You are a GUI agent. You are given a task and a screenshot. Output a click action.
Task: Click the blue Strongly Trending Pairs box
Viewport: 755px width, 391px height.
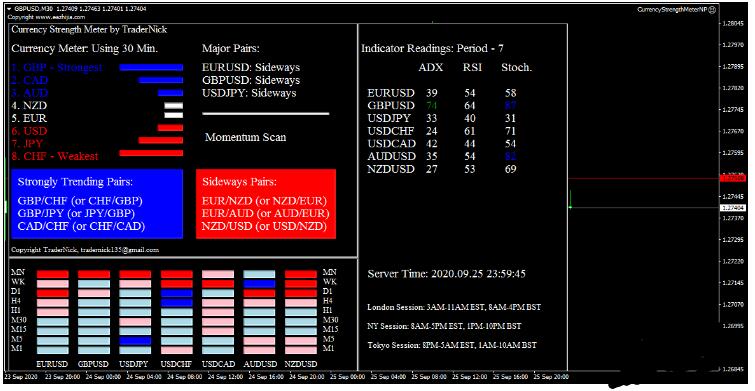click(97, 204)
